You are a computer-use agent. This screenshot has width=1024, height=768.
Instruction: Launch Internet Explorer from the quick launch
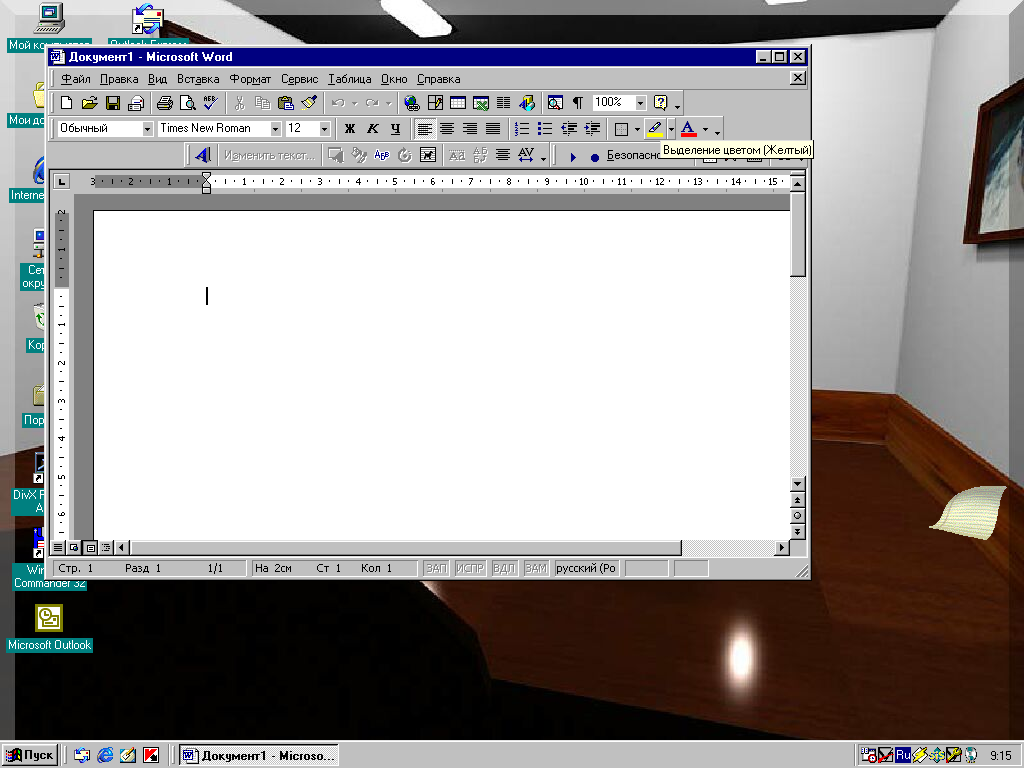click(105, 755)
